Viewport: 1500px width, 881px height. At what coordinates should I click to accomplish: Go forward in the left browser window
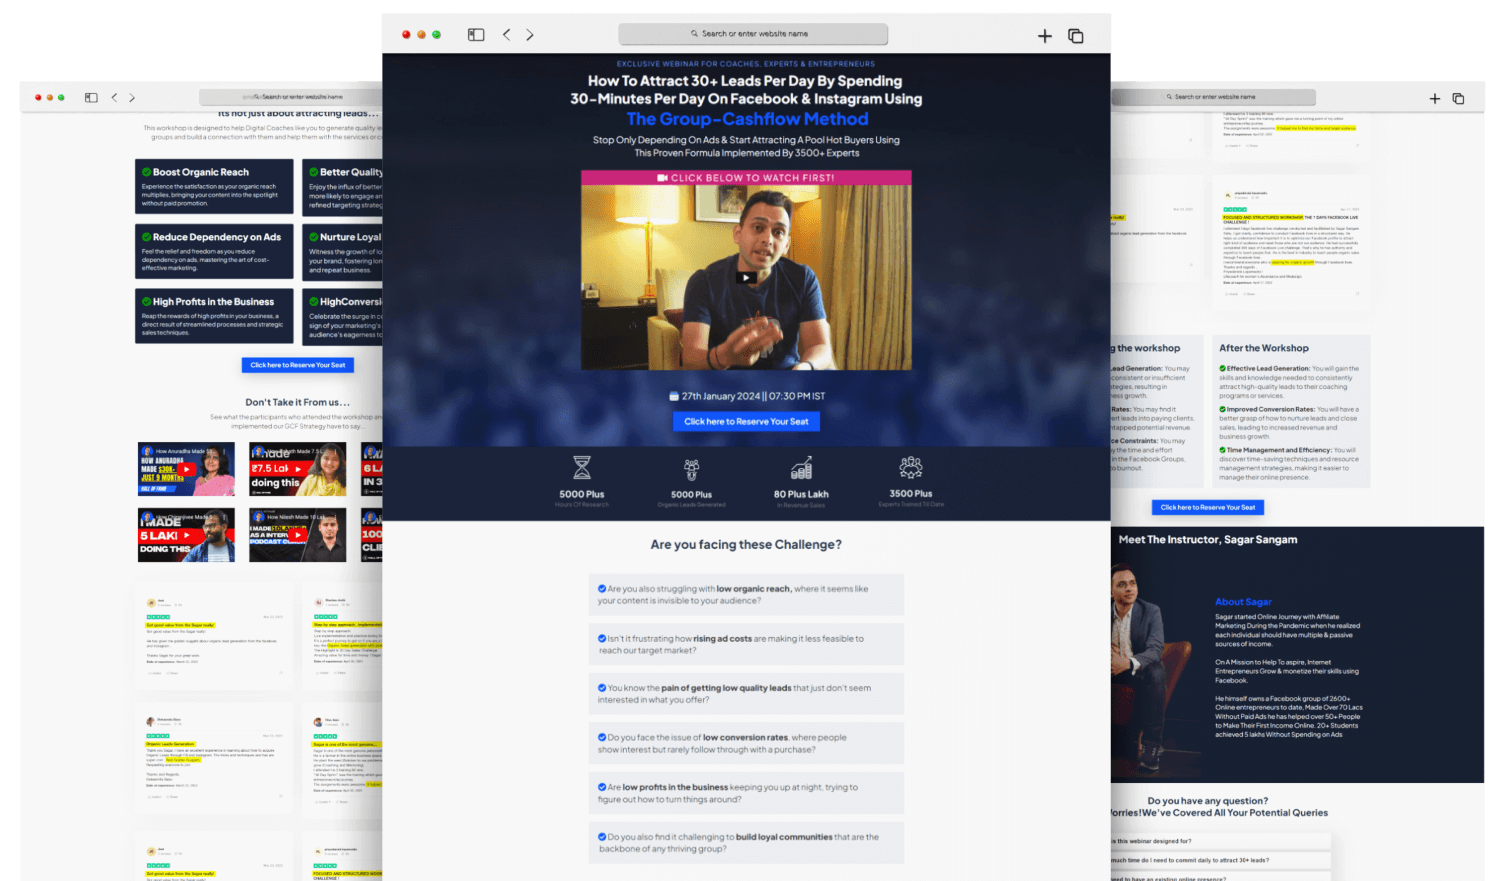pos(132,98)
